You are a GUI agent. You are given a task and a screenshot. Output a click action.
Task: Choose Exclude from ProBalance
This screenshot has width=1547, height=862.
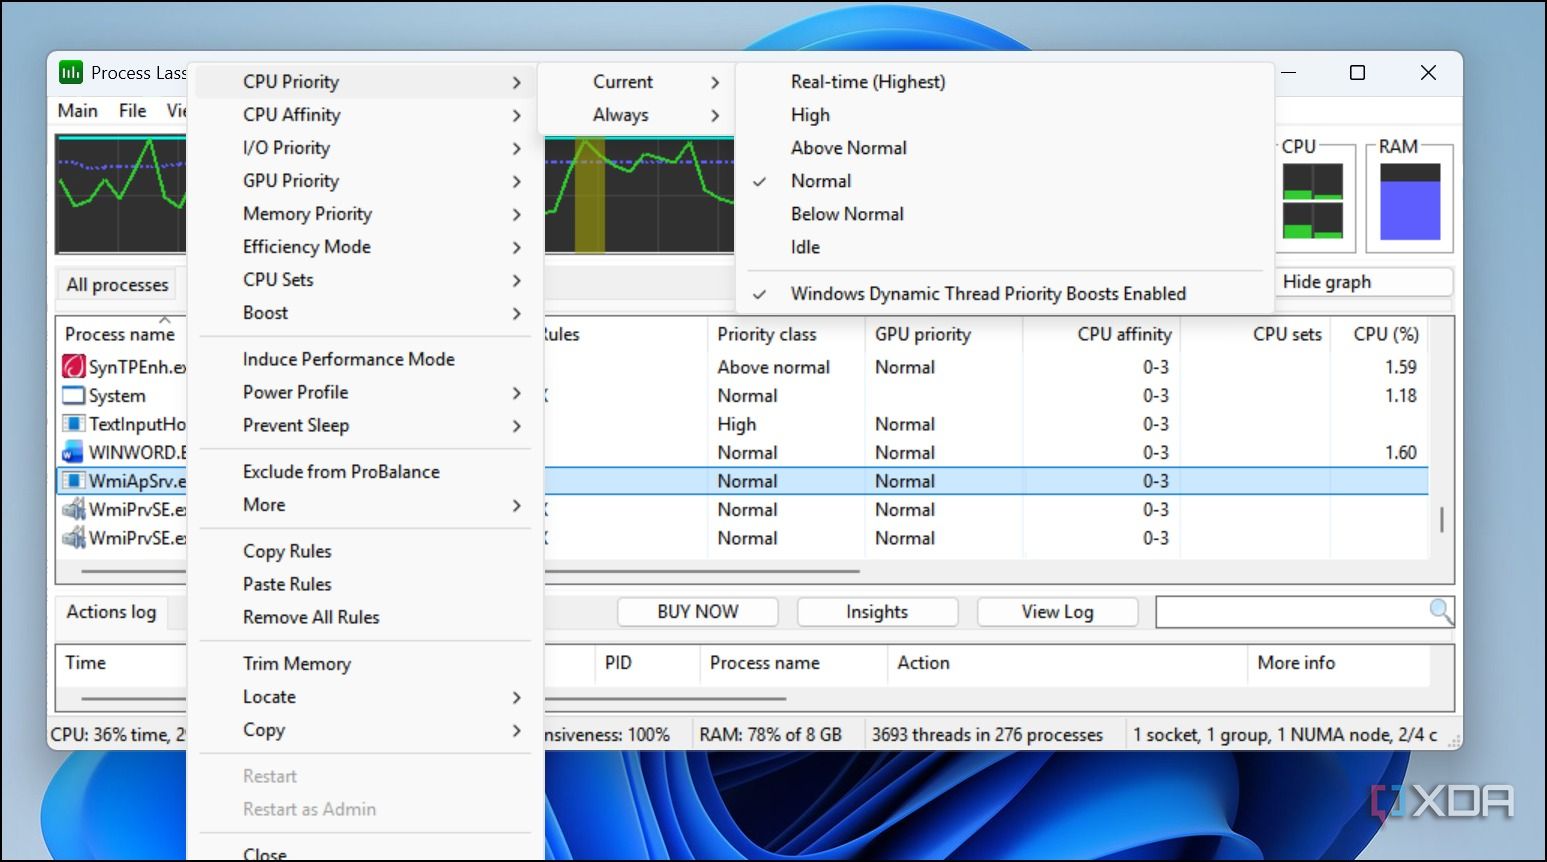point(365,472)
